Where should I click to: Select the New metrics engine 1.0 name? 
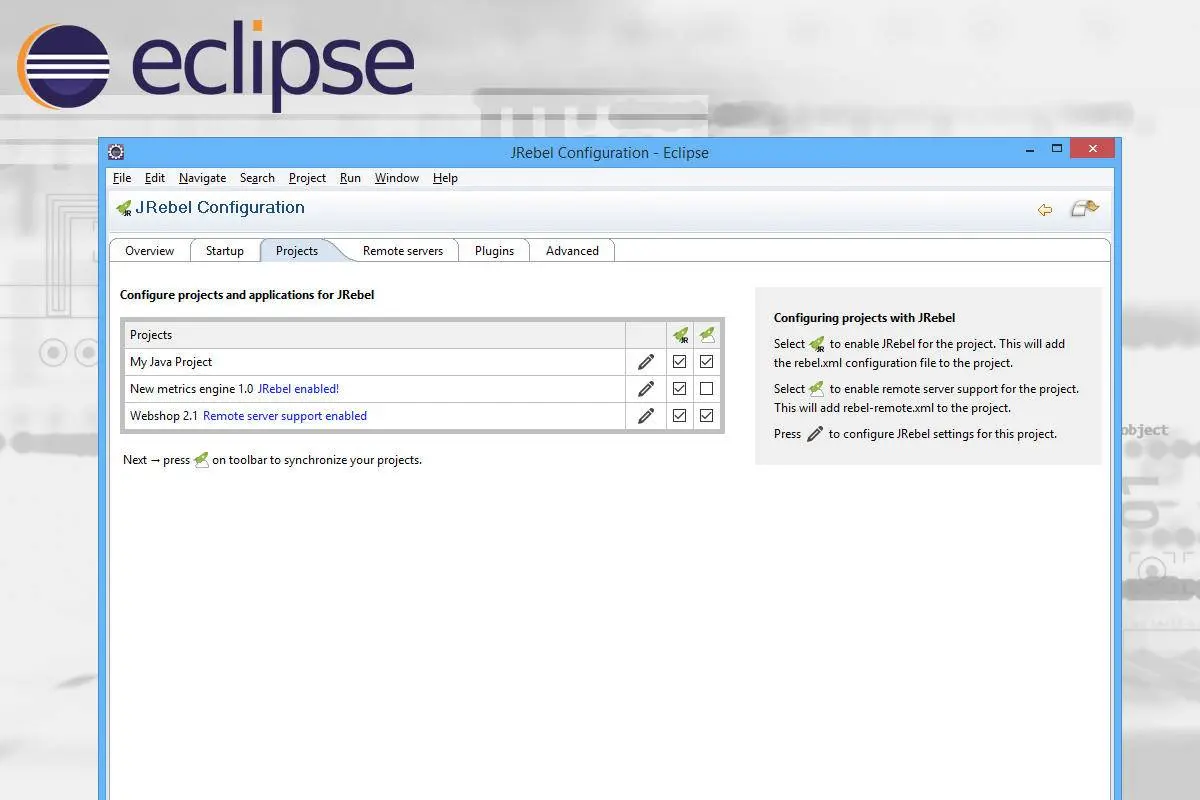tap(191, 389)
